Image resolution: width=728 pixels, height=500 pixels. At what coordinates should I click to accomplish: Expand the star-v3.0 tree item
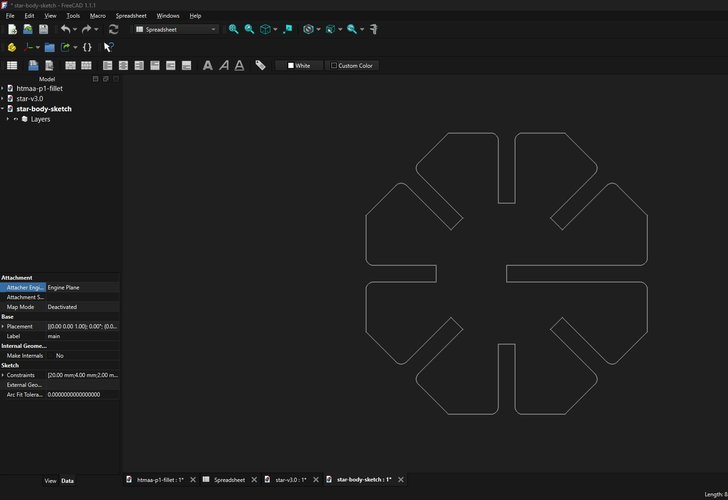tap(3, 98)
